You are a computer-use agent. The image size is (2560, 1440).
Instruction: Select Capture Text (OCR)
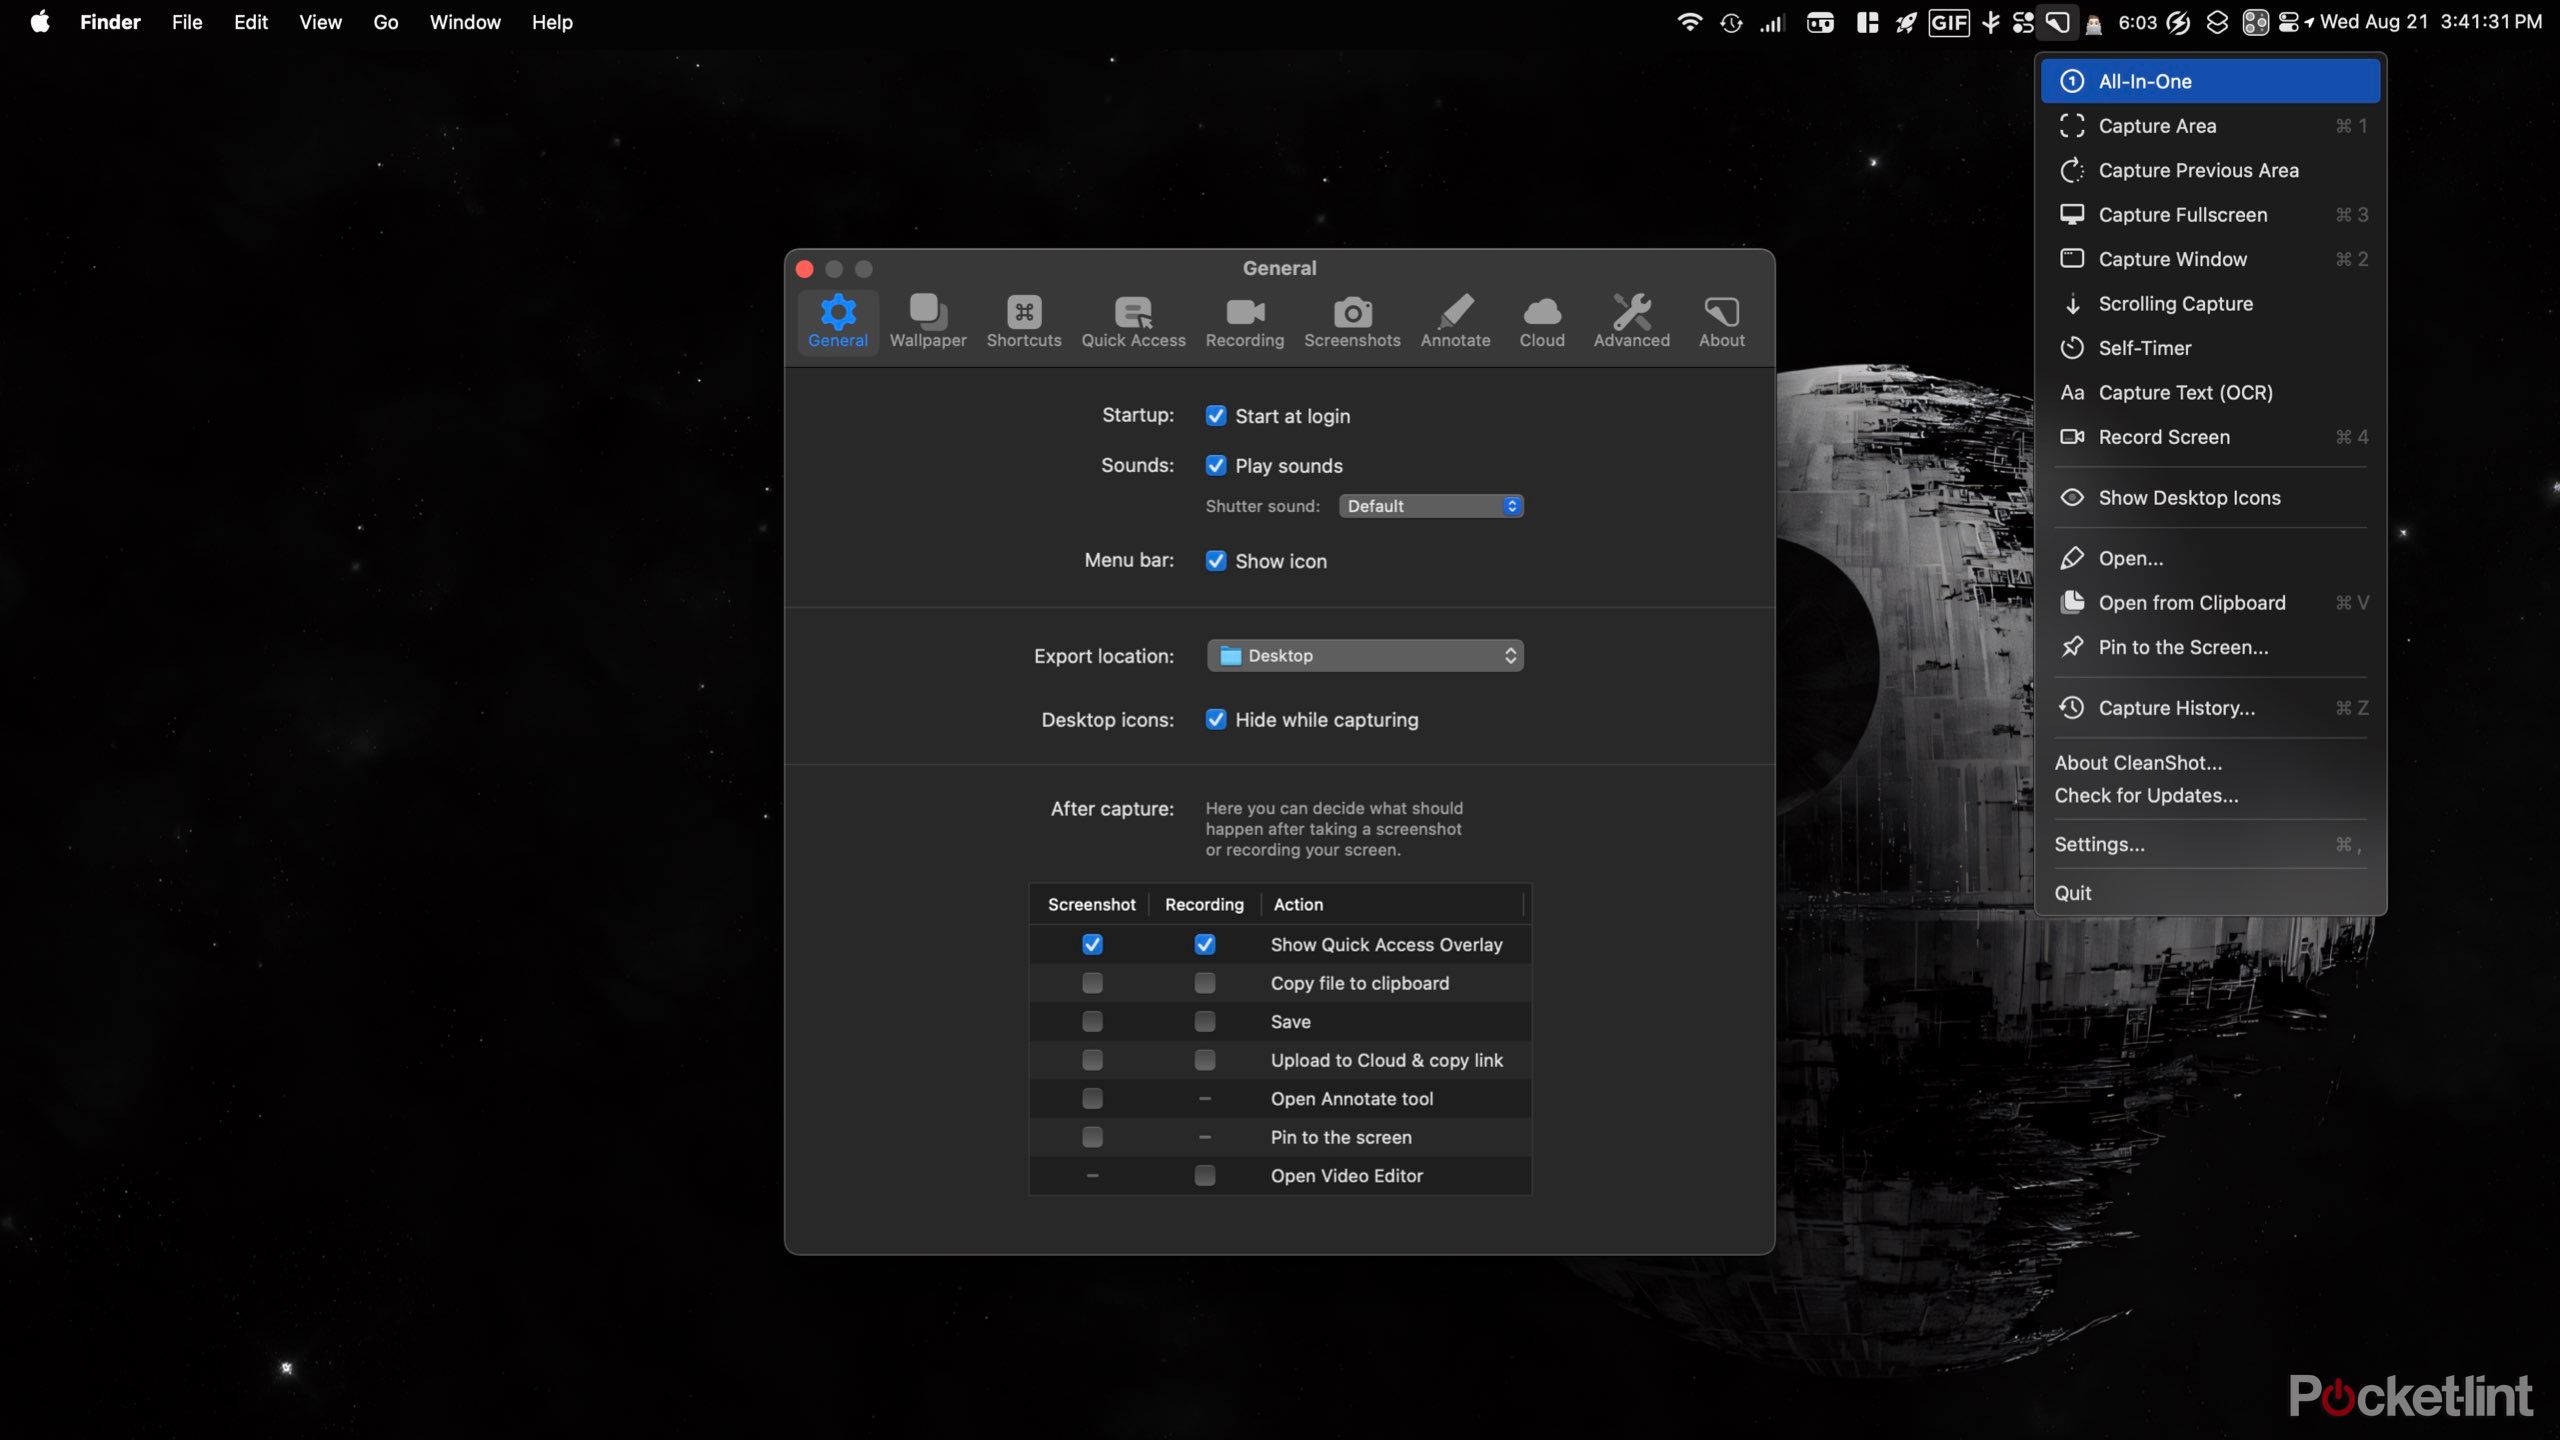(x=2210, y=393)
